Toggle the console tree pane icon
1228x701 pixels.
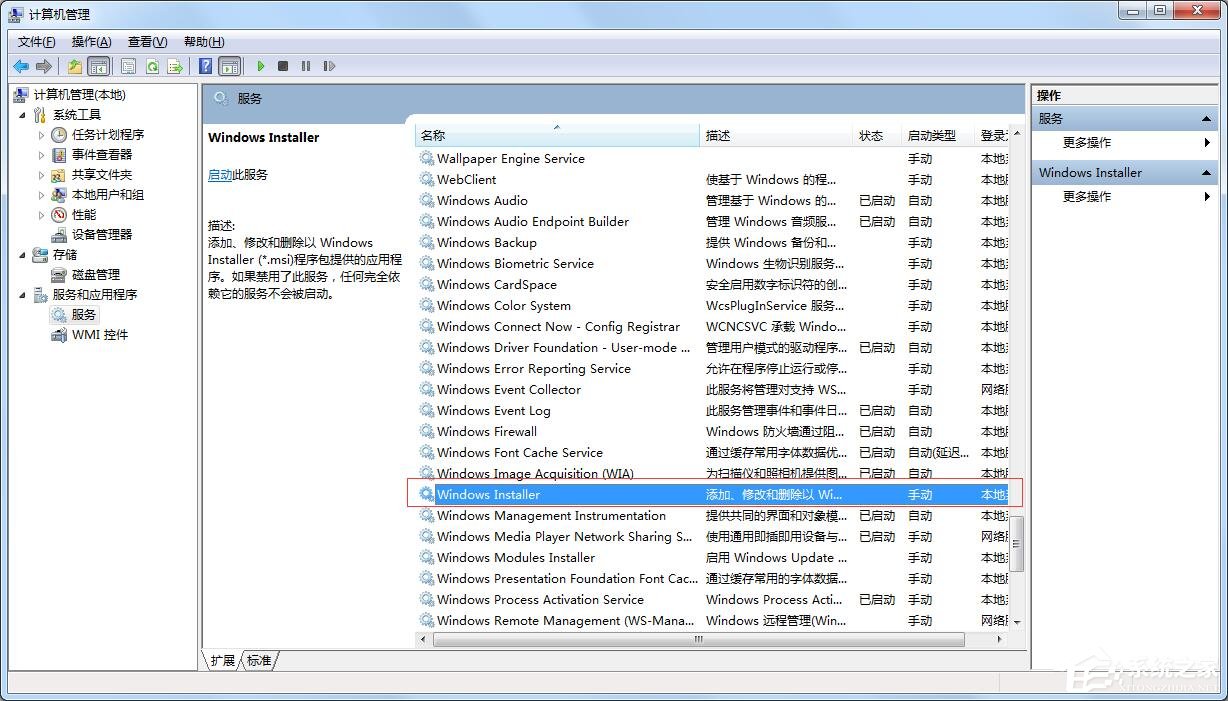[x=98, y=66]
